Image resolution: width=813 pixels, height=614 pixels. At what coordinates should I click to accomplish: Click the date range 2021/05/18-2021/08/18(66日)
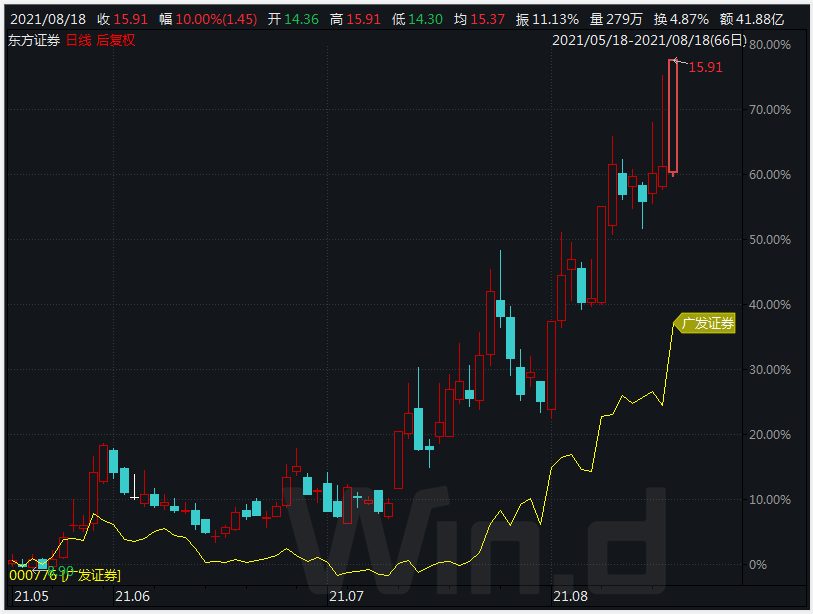(x=649, y=40)
